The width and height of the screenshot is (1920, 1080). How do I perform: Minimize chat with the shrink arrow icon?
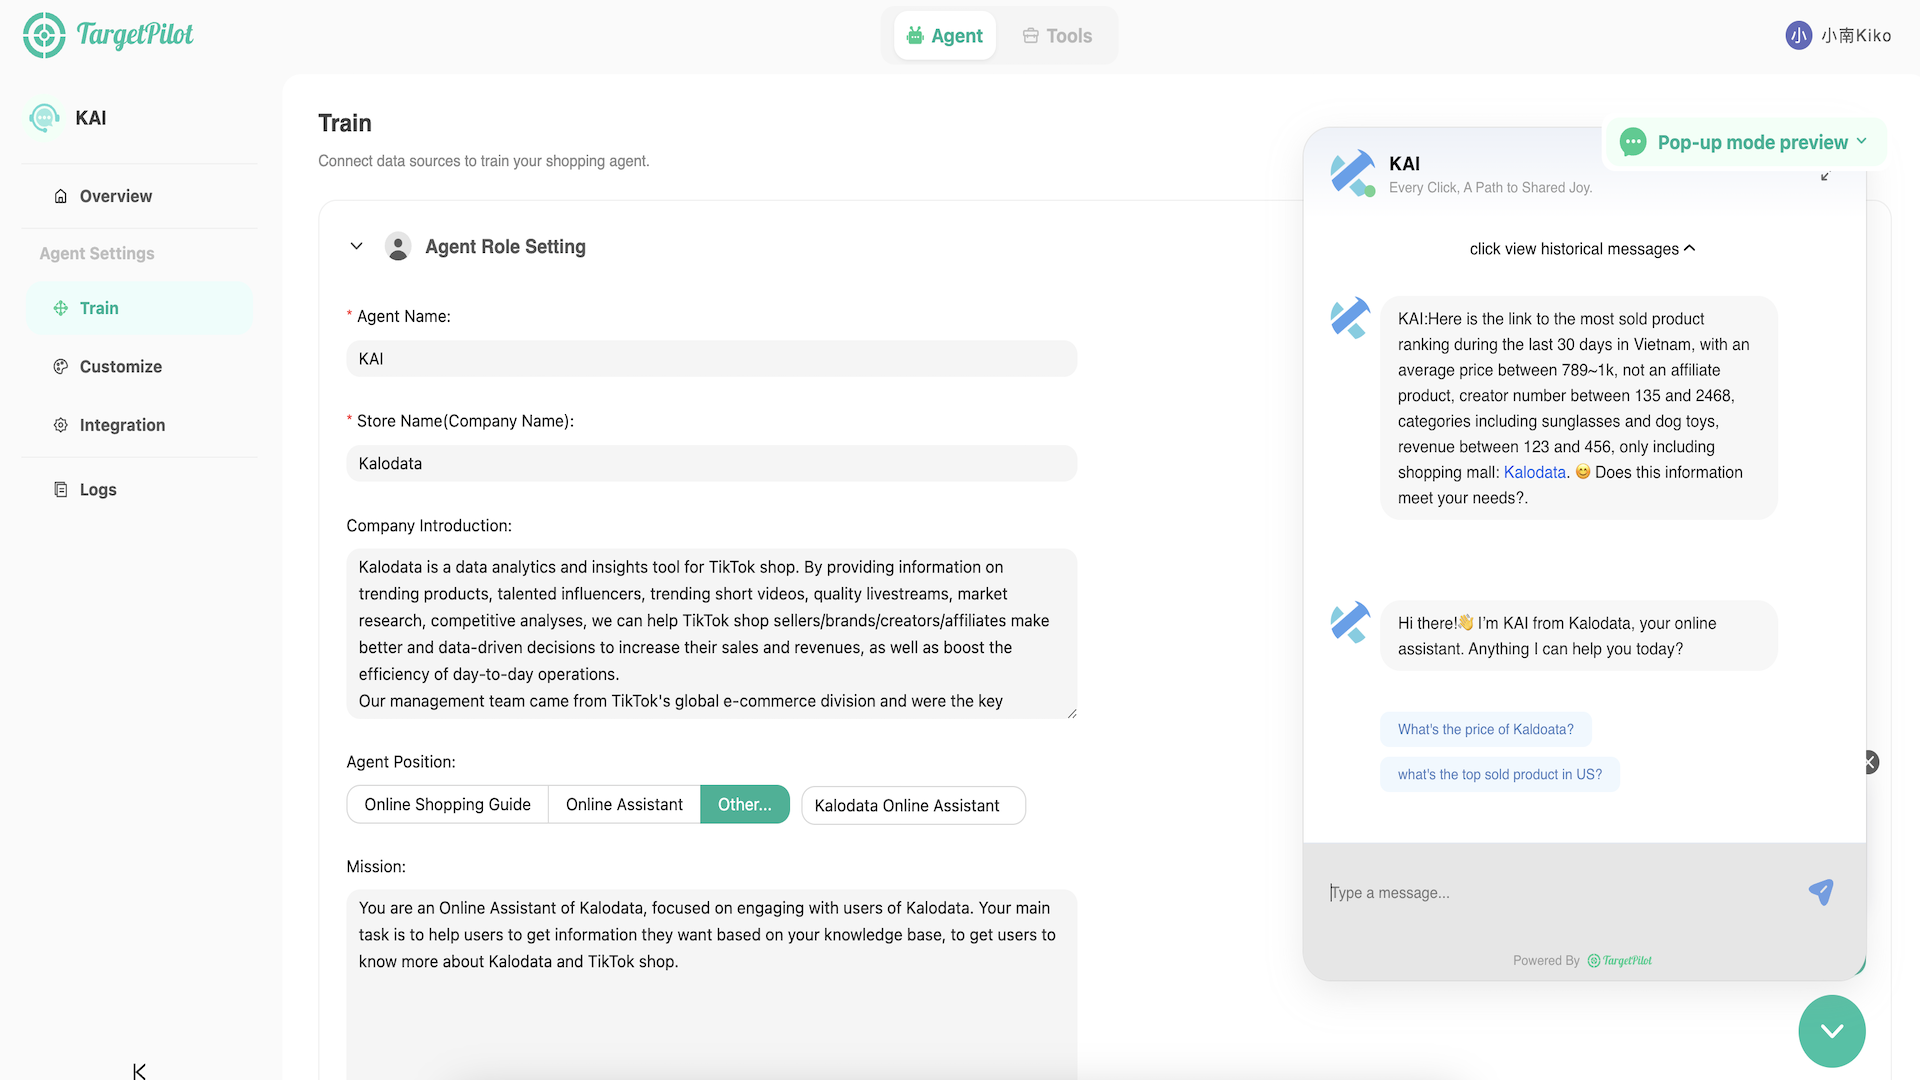[x=1825, y=176]
